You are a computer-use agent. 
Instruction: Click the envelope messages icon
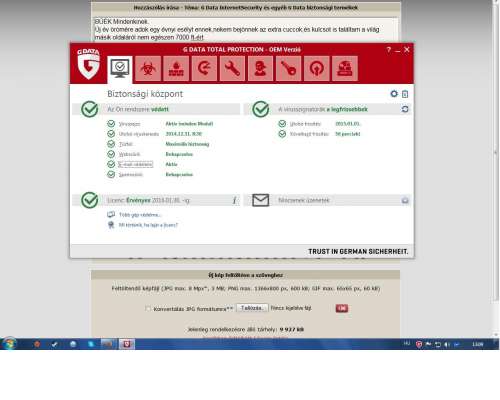tap(260, 200)
